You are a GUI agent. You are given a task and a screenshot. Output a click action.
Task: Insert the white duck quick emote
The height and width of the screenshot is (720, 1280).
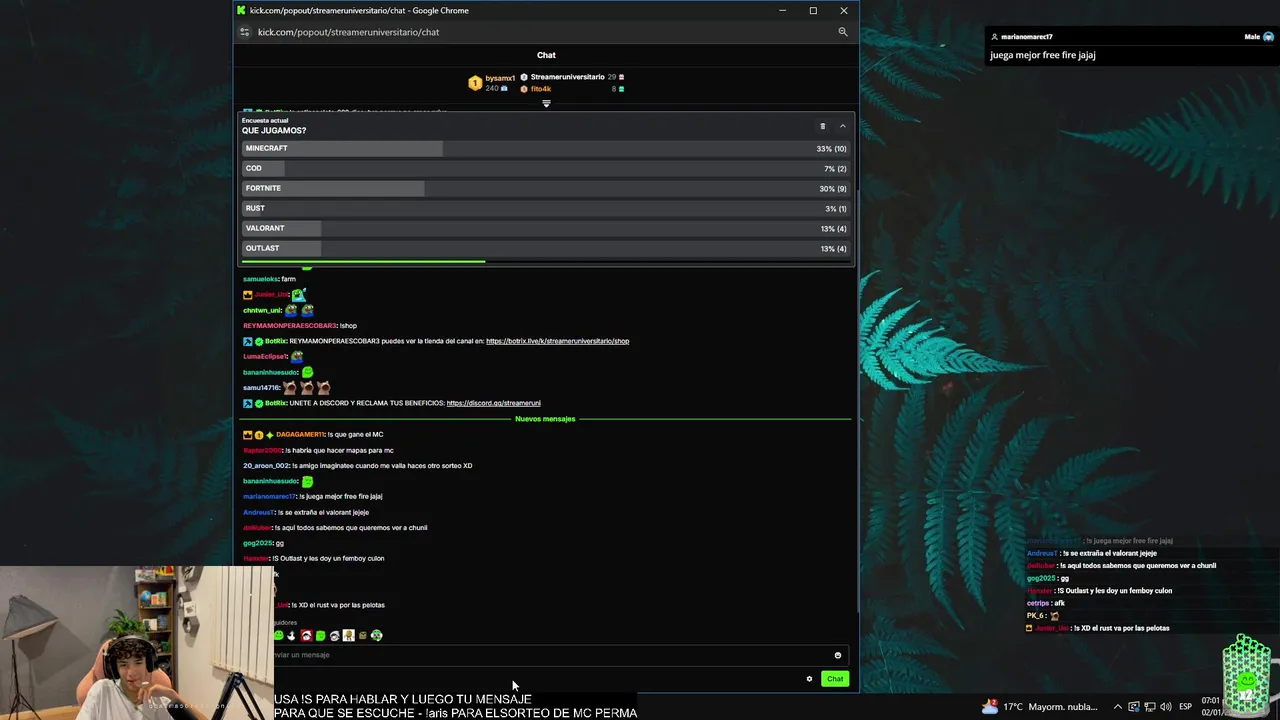pyautogui.click(x=292, y=635)
